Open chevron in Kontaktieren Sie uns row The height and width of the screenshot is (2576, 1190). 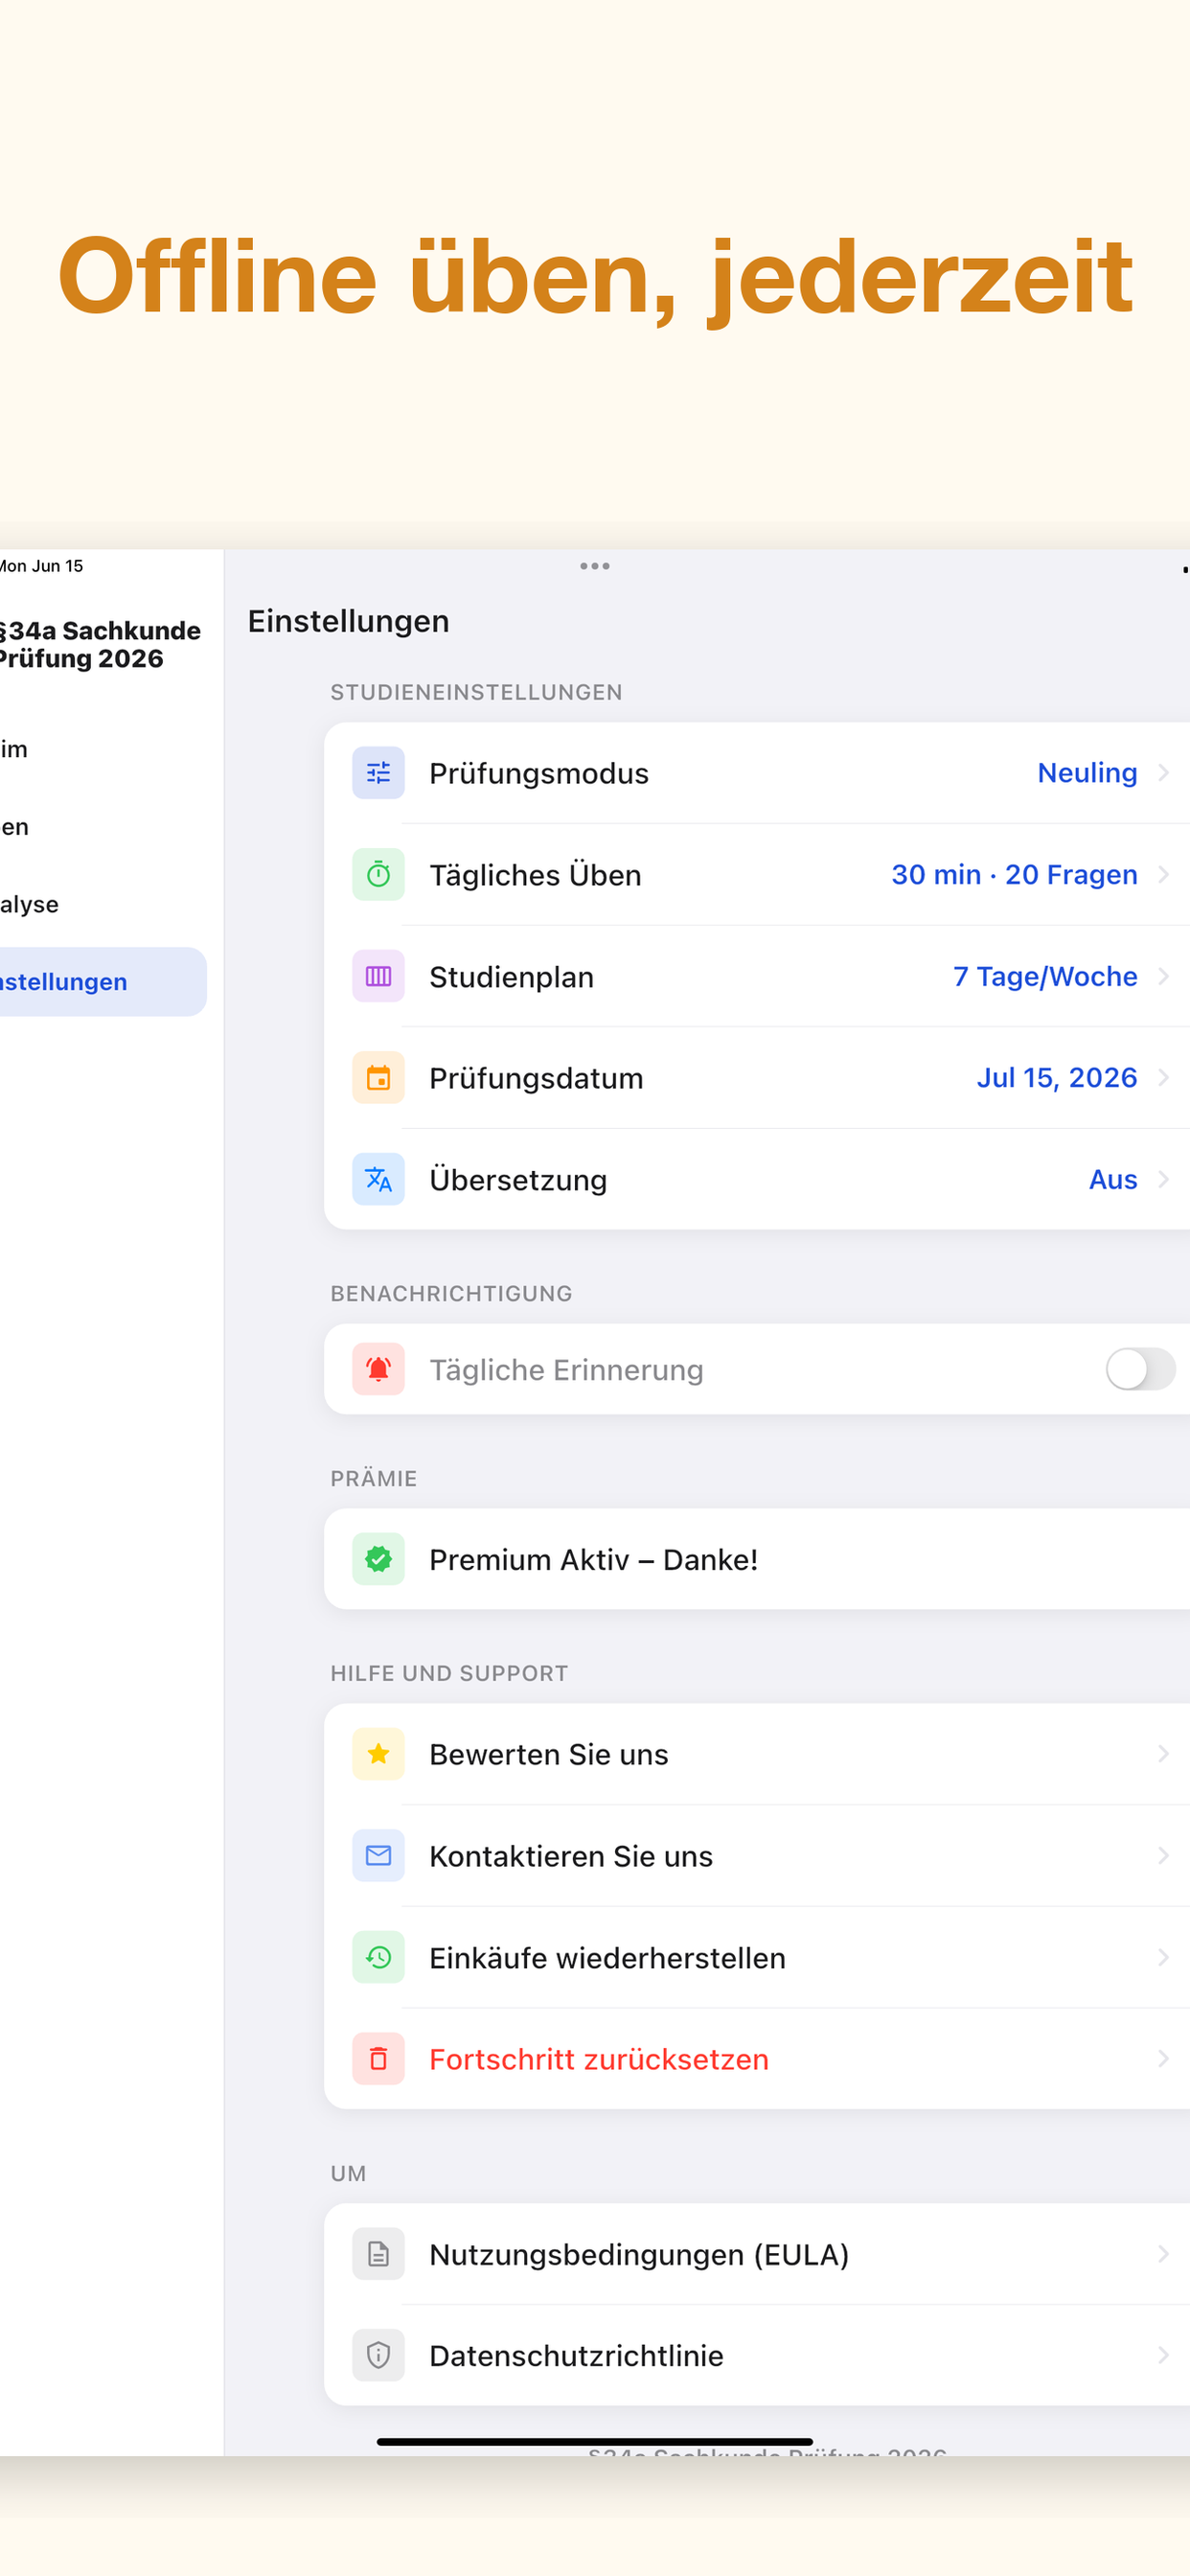[1163, 1856]
